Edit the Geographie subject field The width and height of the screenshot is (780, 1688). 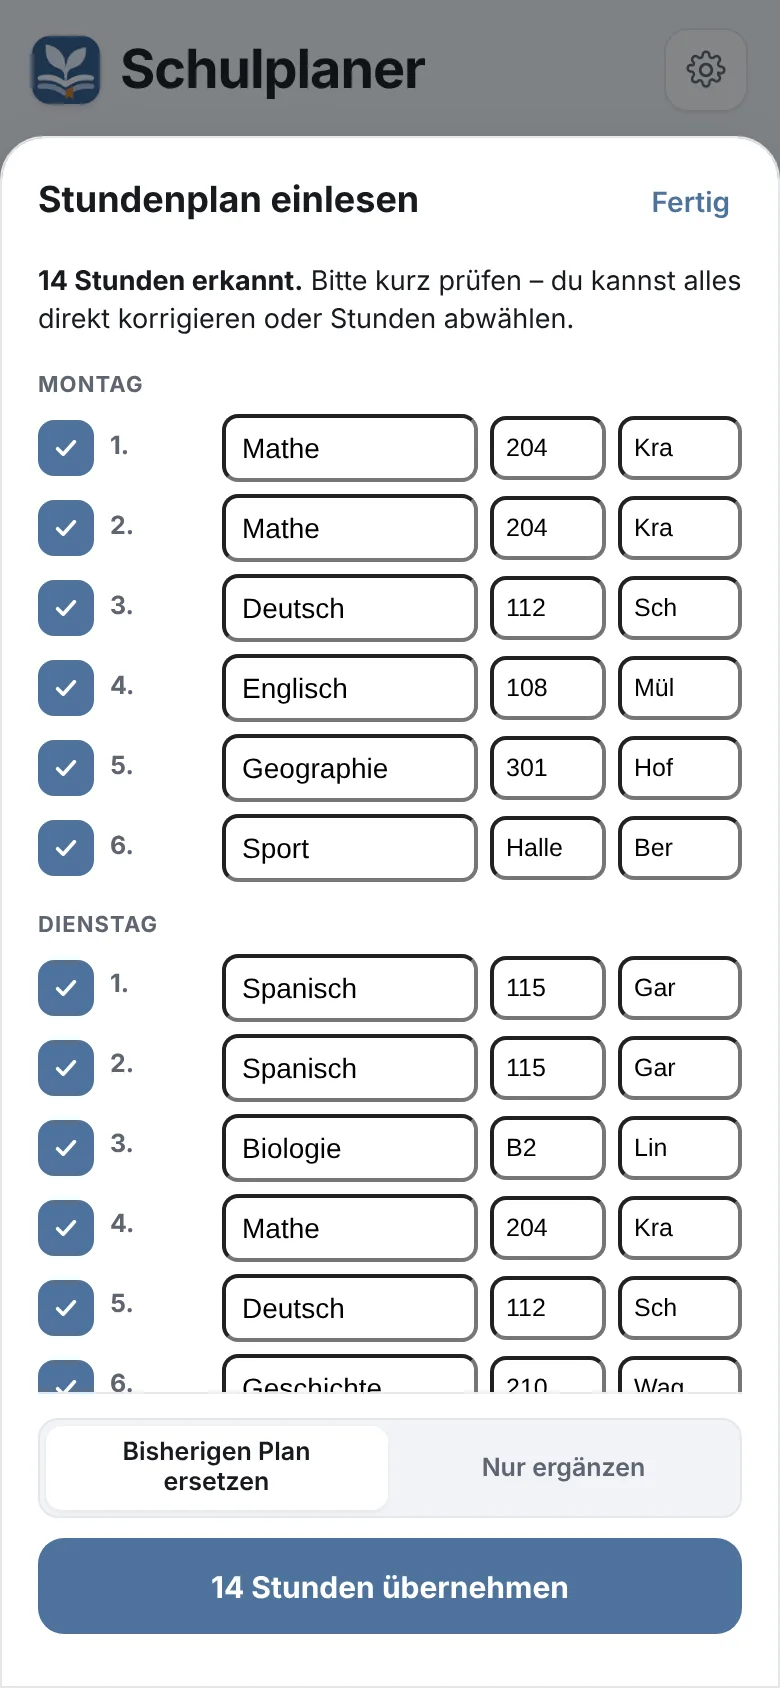tap(350, 768)
